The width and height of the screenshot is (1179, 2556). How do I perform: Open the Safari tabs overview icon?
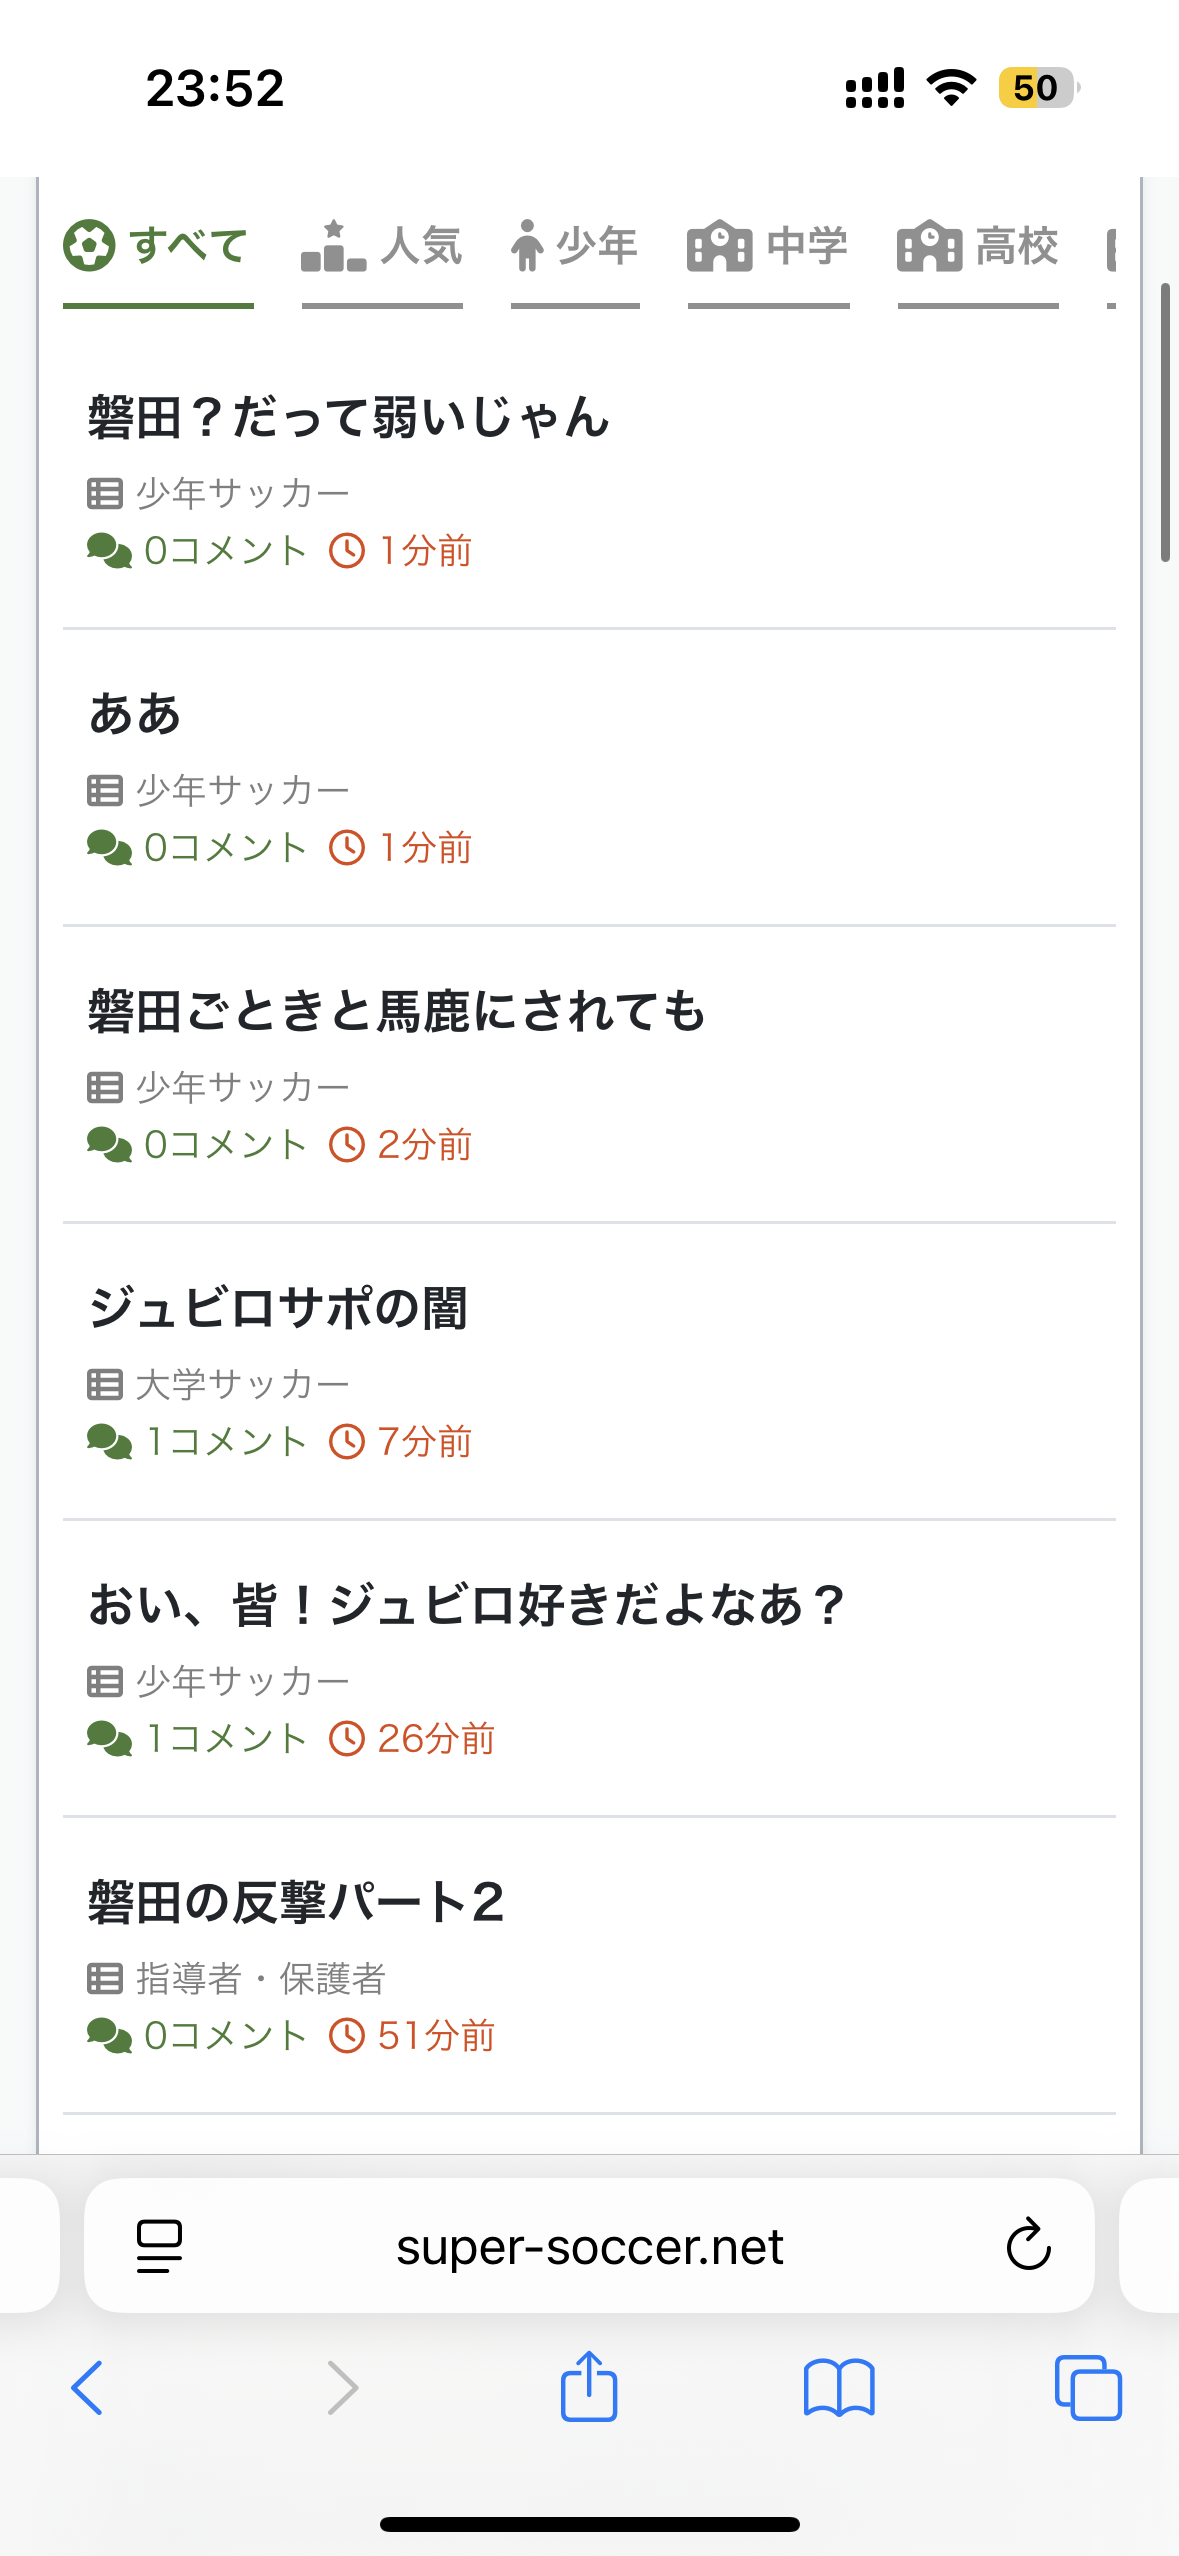pyautogui.click(x=1087, y=2387)
